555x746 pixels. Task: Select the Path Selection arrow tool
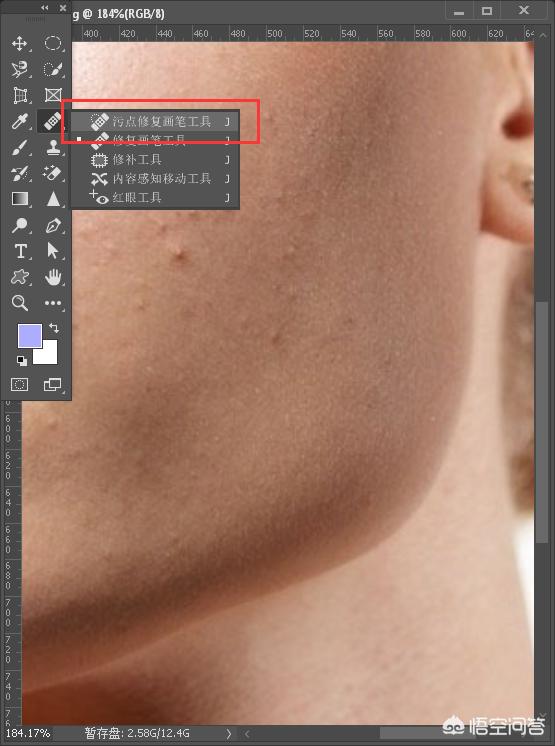point(53,251)
